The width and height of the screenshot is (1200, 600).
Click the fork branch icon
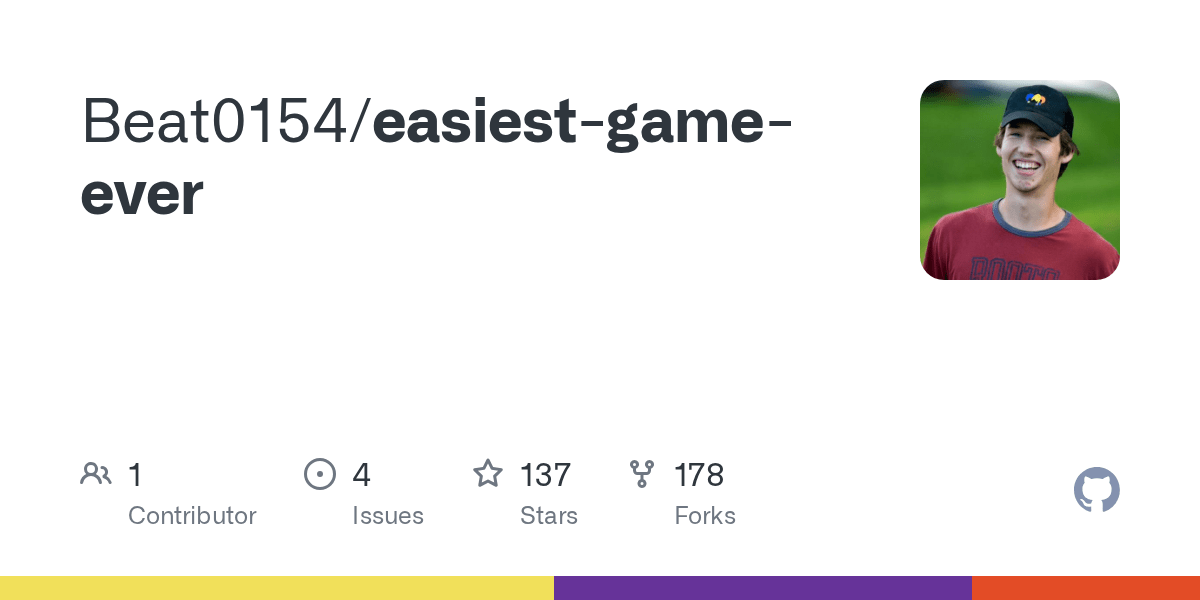pyautogui.click(x=642, y=474)
